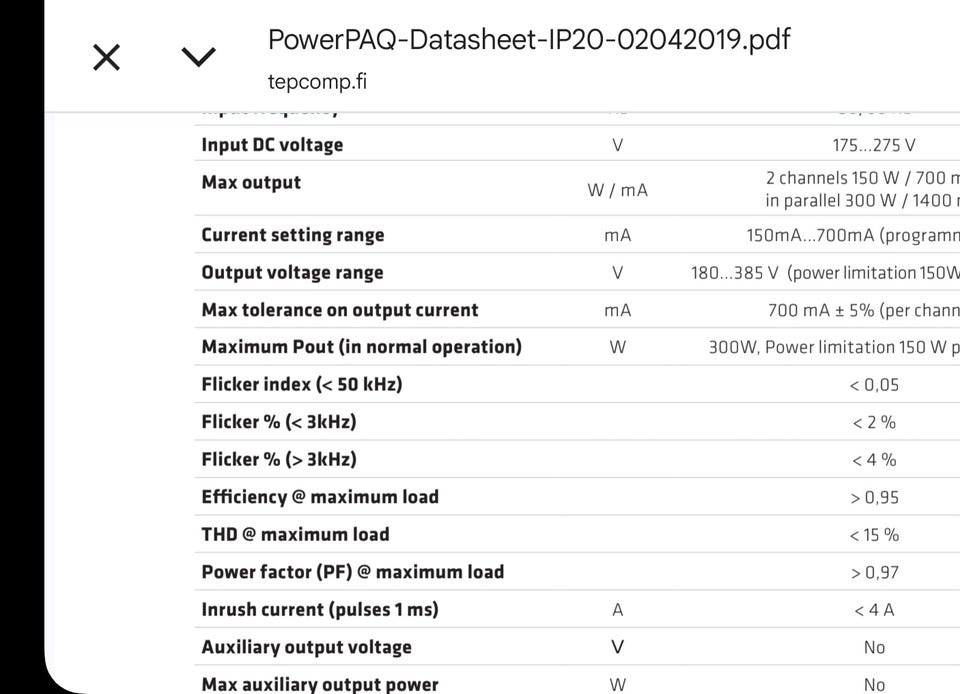This screenshot has width=960, height=694.
Task: Select 'V' unit in Auxiliary output voltage row
Action: [x=617, y=647]
